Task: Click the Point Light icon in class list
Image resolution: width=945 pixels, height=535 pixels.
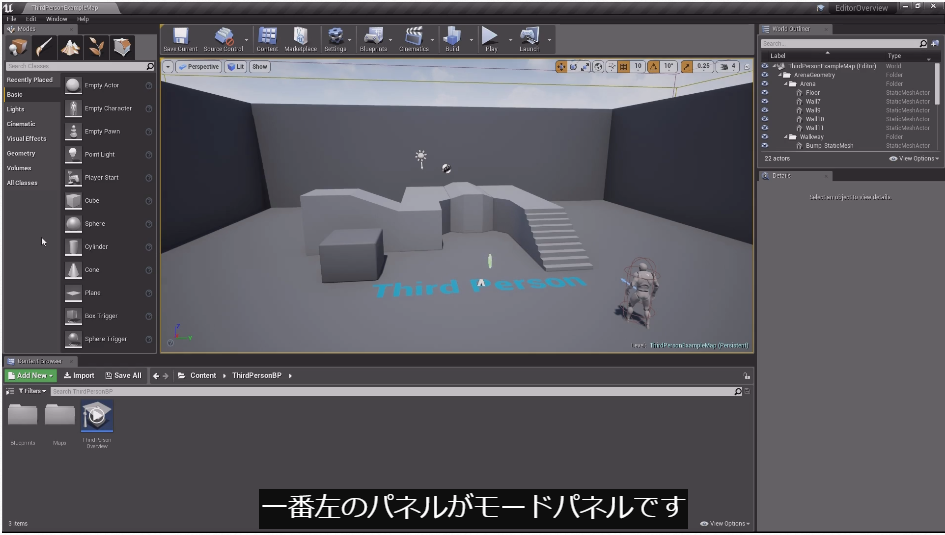Action: pyautogui.click(x=73, y=154)
